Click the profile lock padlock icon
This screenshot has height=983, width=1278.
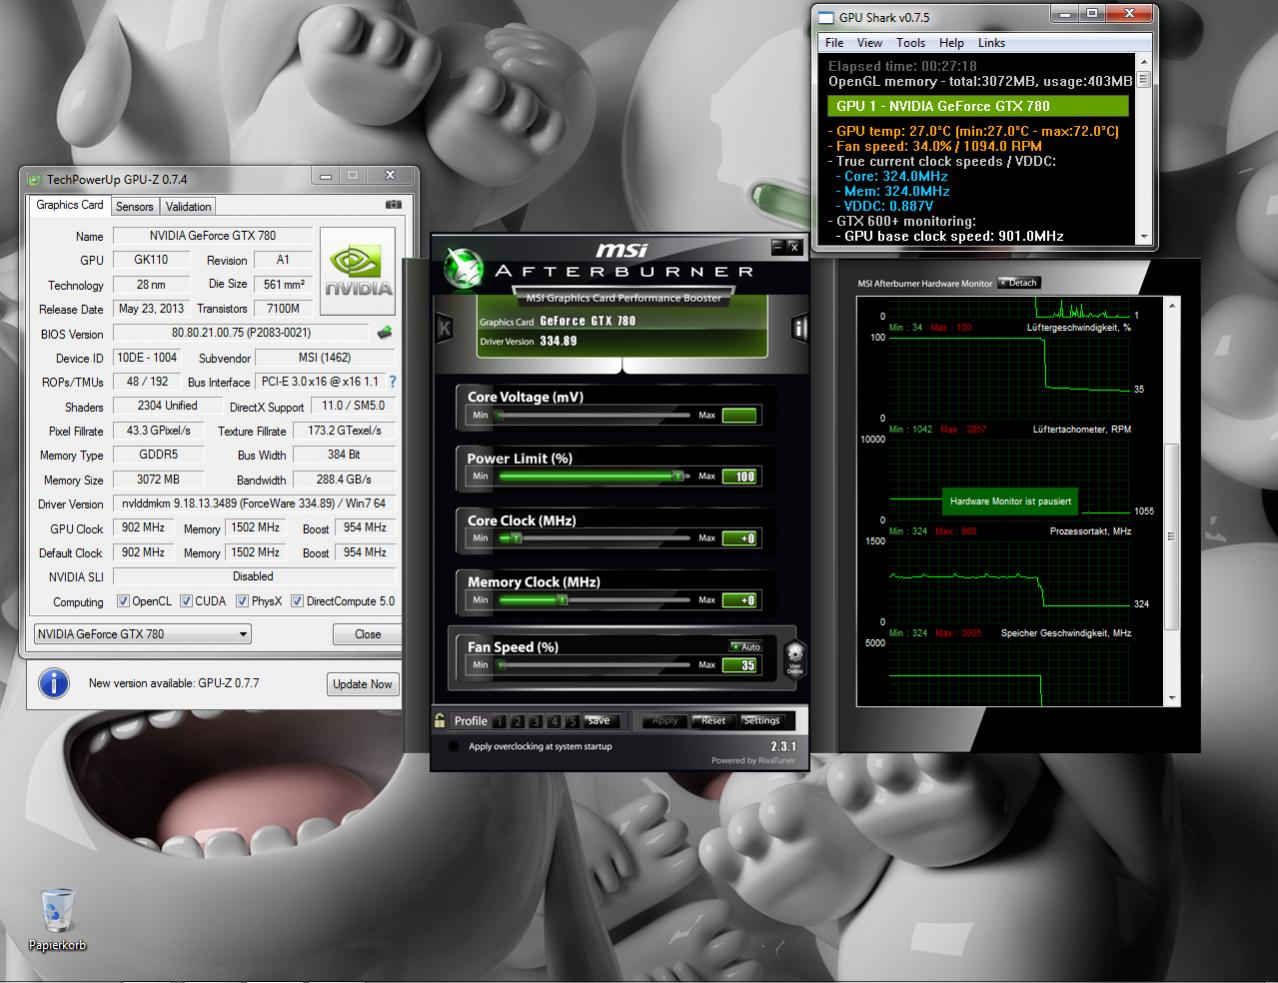coord(440,720)
